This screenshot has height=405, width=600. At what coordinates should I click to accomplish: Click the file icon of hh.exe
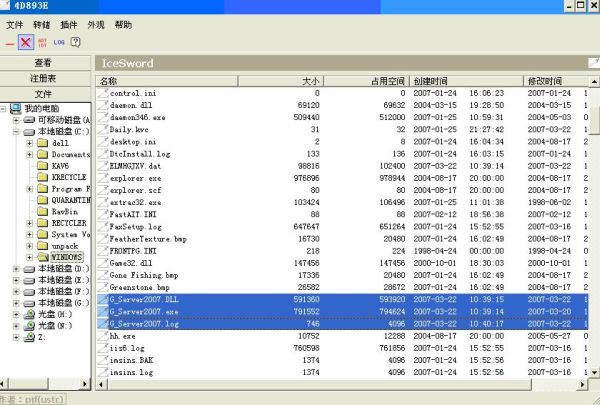pos(103,336)
